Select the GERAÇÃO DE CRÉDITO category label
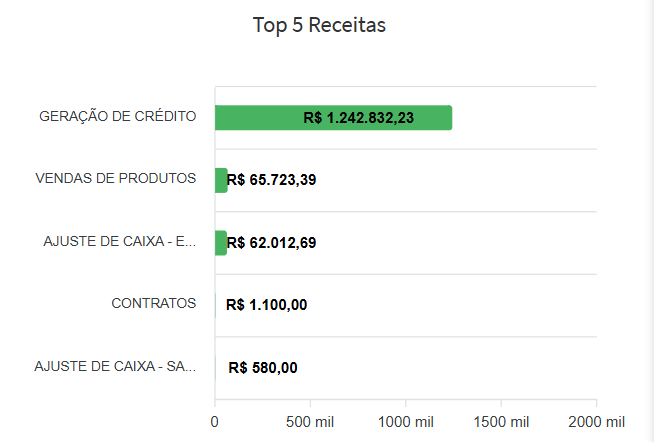 [x=117, y=116]
